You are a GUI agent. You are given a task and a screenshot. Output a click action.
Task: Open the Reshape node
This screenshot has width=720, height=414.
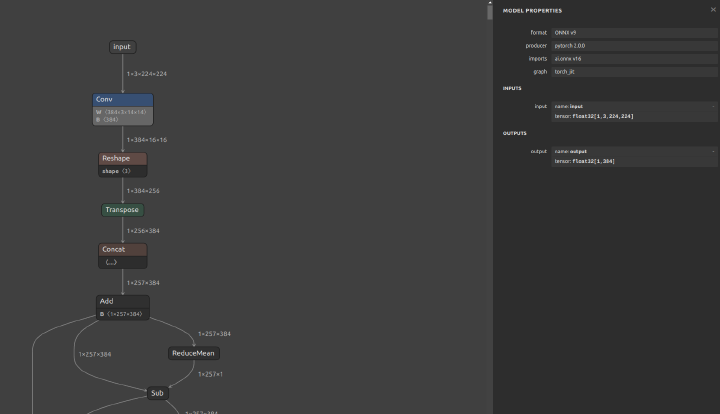click(x=122, y=159)
